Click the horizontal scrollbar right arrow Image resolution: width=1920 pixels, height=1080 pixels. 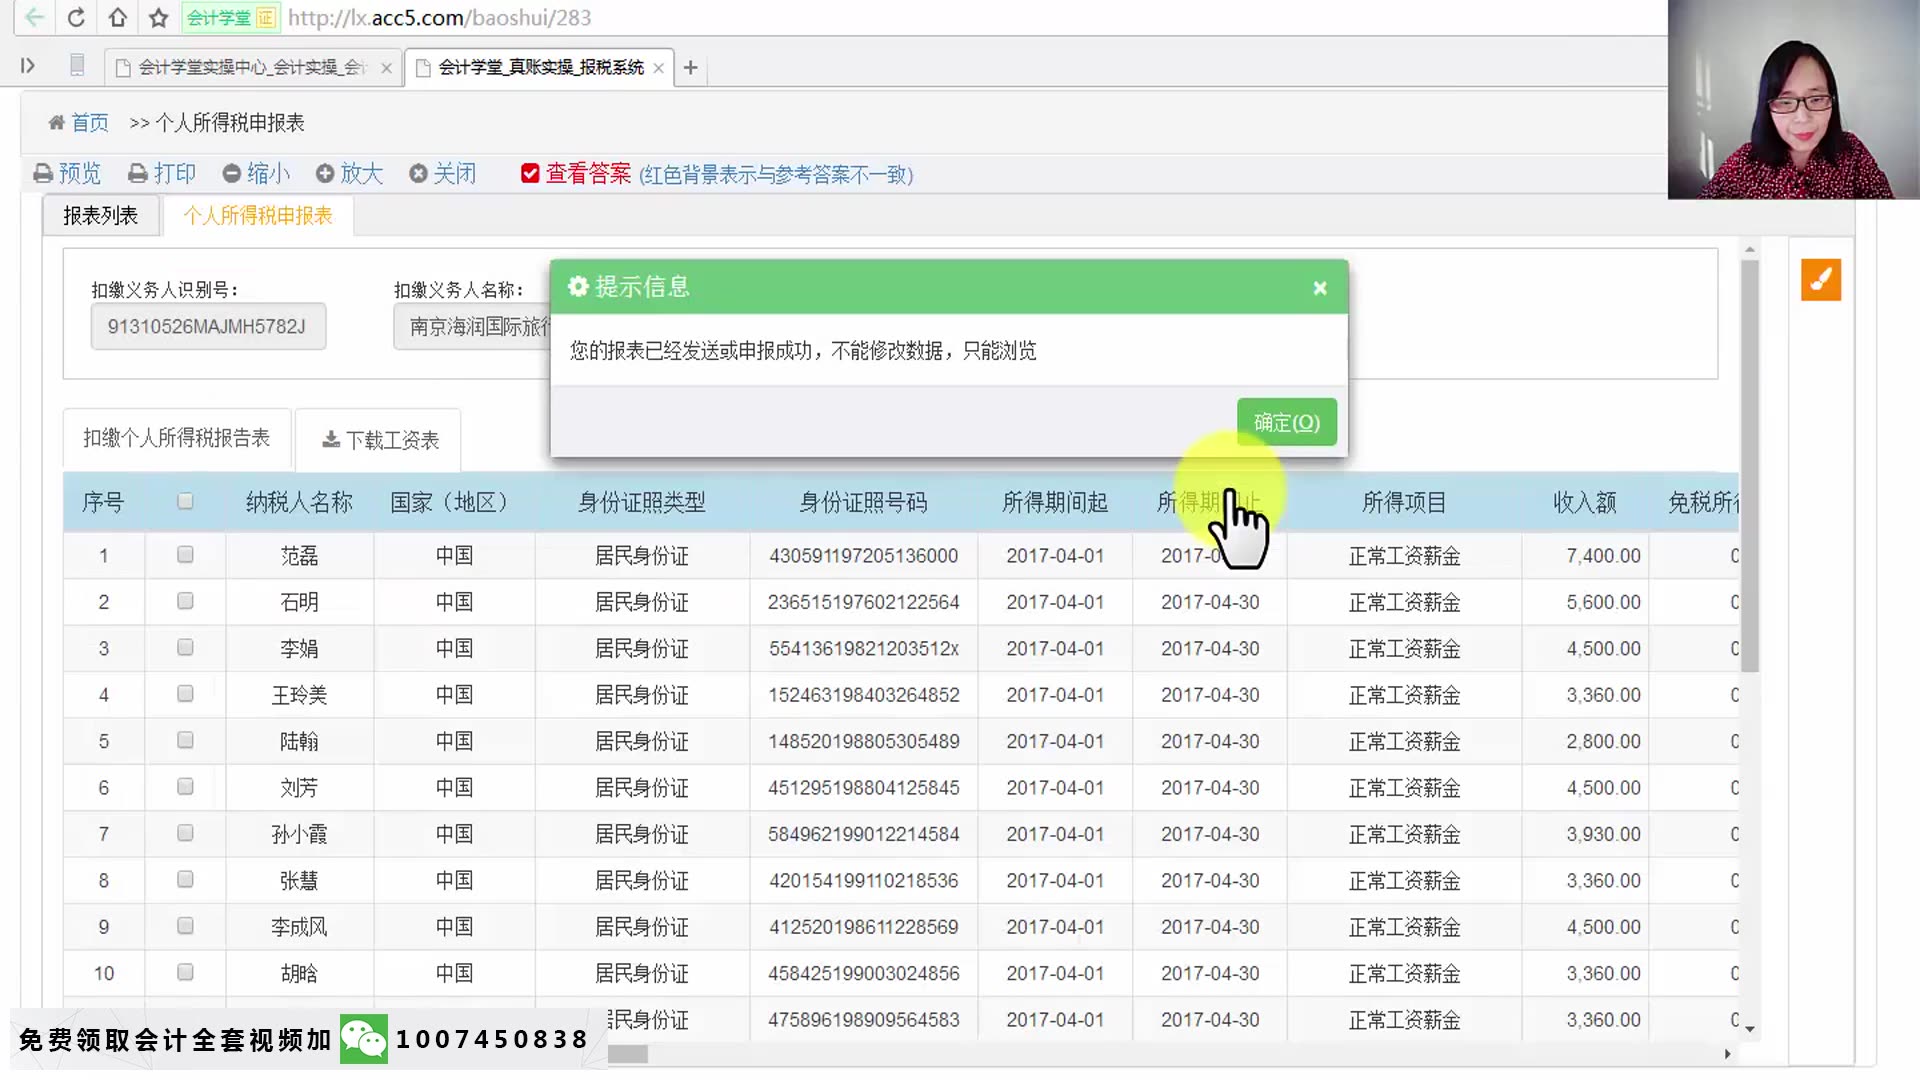tap(1727, 1054)
